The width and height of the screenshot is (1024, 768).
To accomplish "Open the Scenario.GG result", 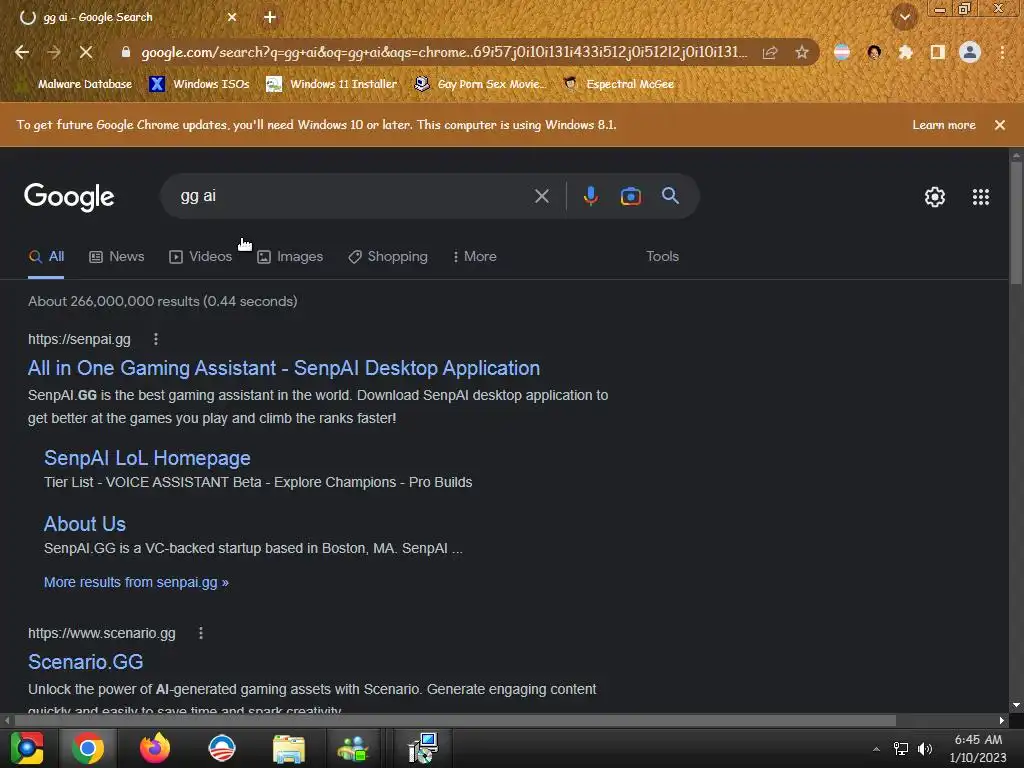I will click(x=86, y=662).
